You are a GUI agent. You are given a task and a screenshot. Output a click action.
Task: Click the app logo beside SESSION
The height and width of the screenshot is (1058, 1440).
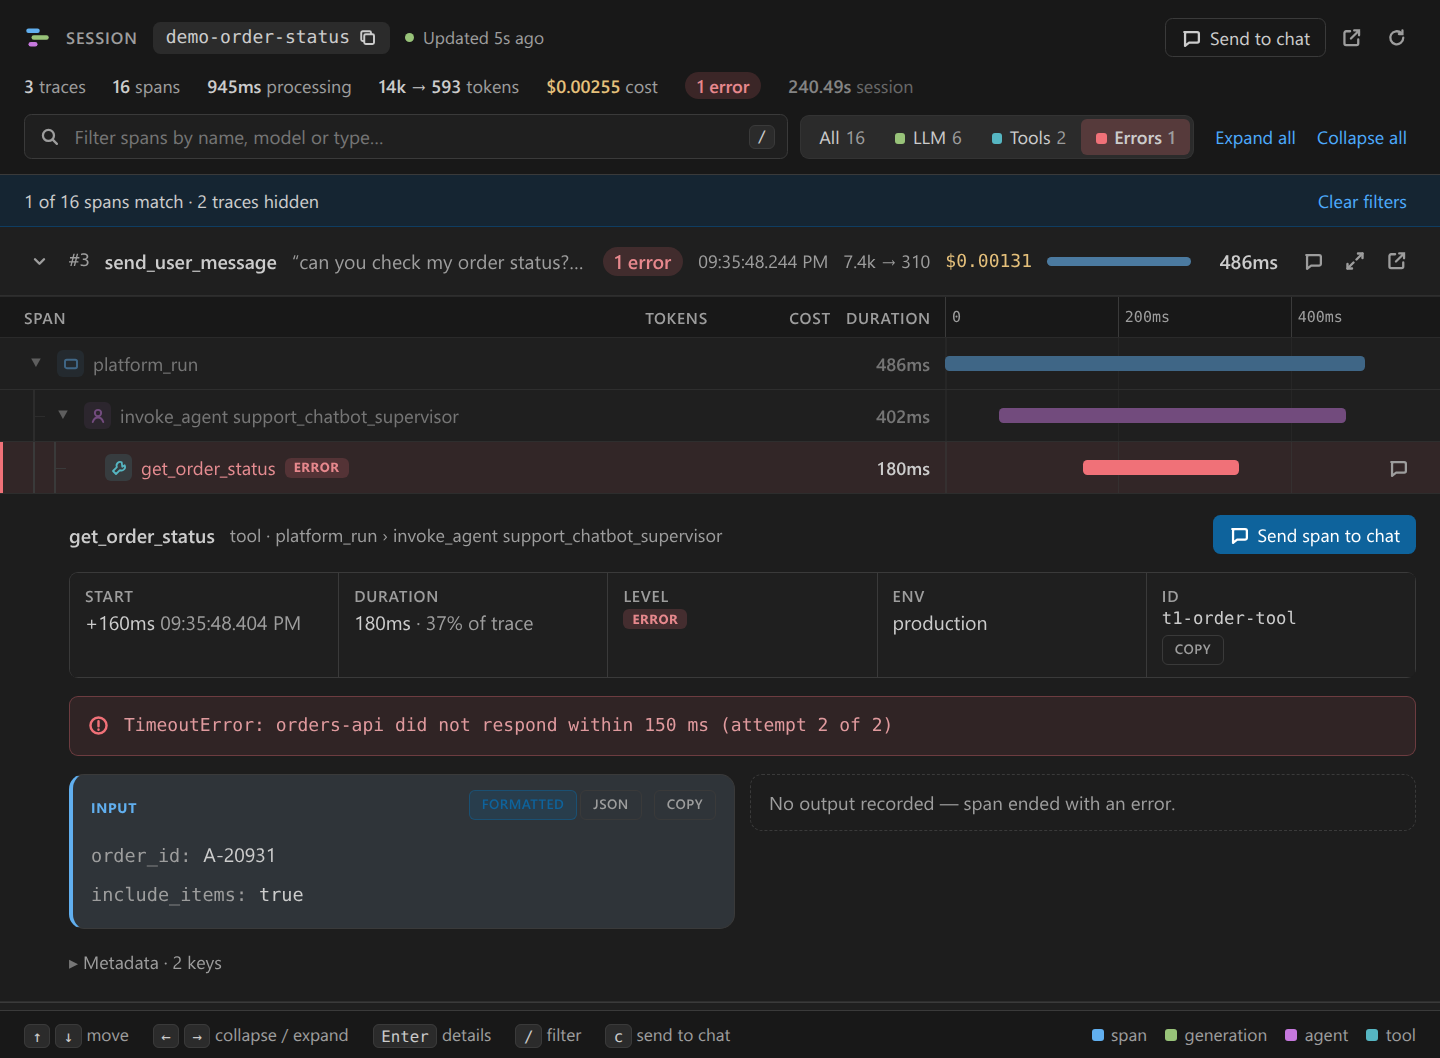(37, 38)
